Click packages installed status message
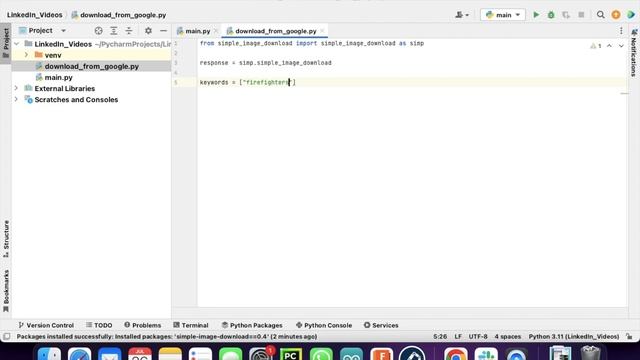 point(167,337)
